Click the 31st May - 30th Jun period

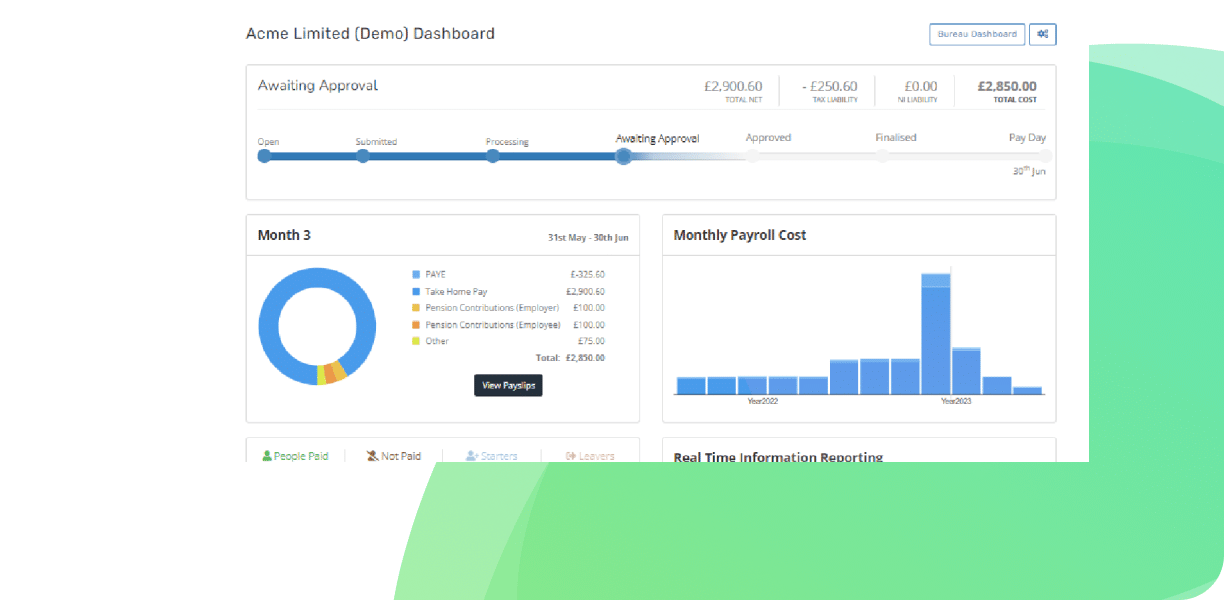coord(588,238)
